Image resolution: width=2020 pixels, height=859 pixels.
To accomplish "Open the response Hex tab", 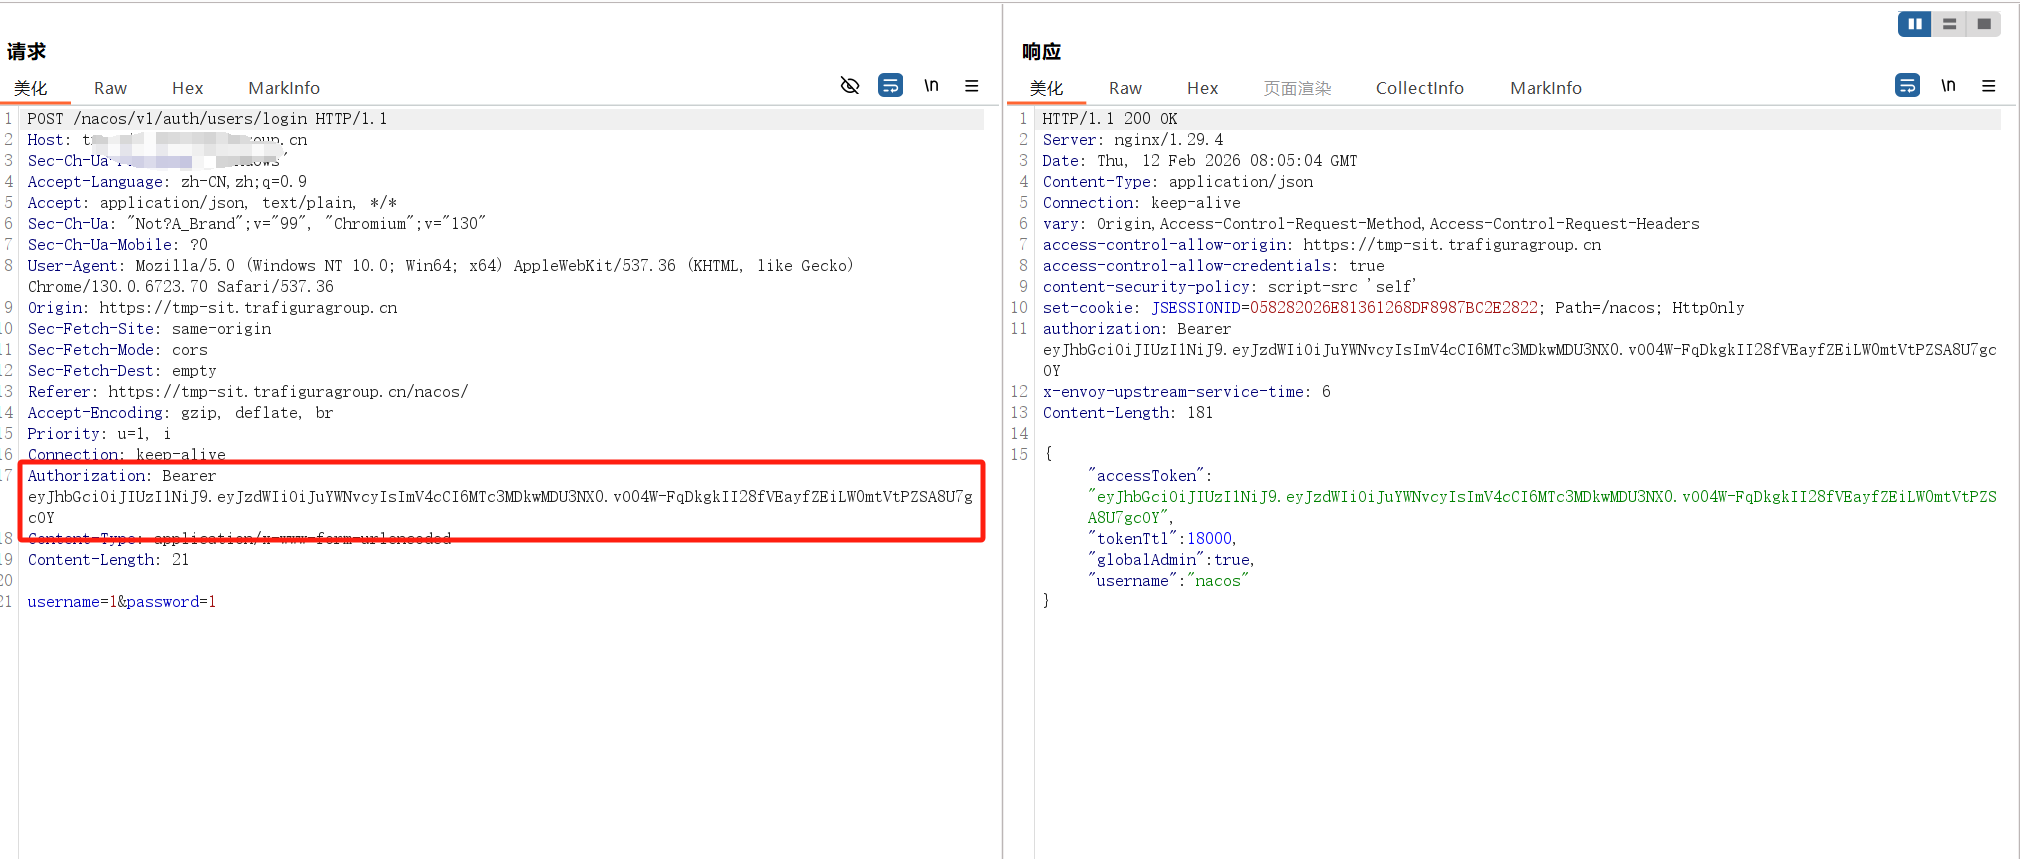I will [x=1202, y=88].
